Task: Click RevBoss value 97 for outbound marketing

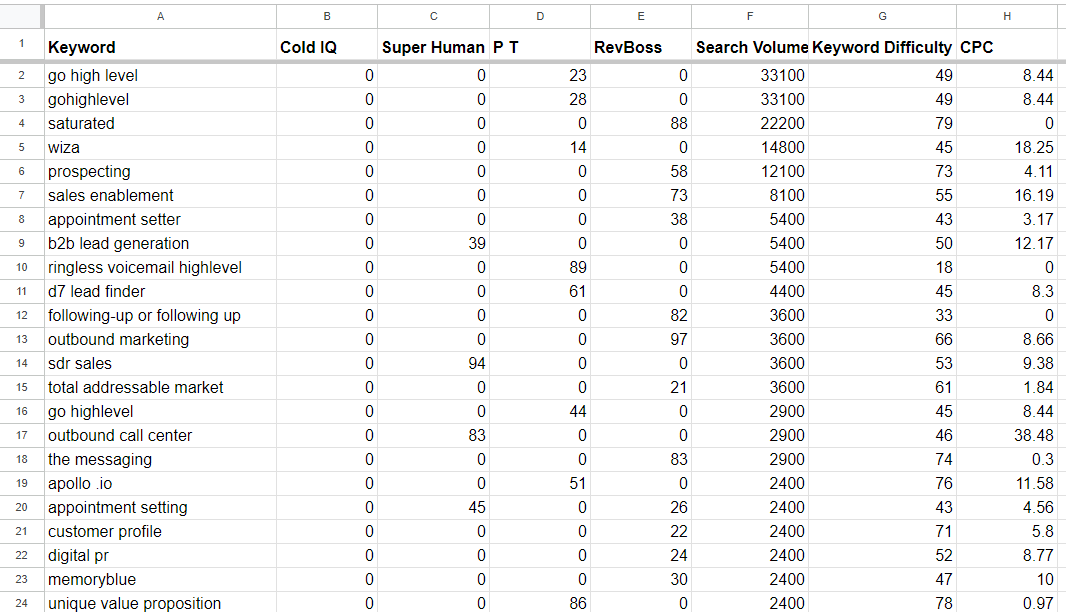Action: 641,339
